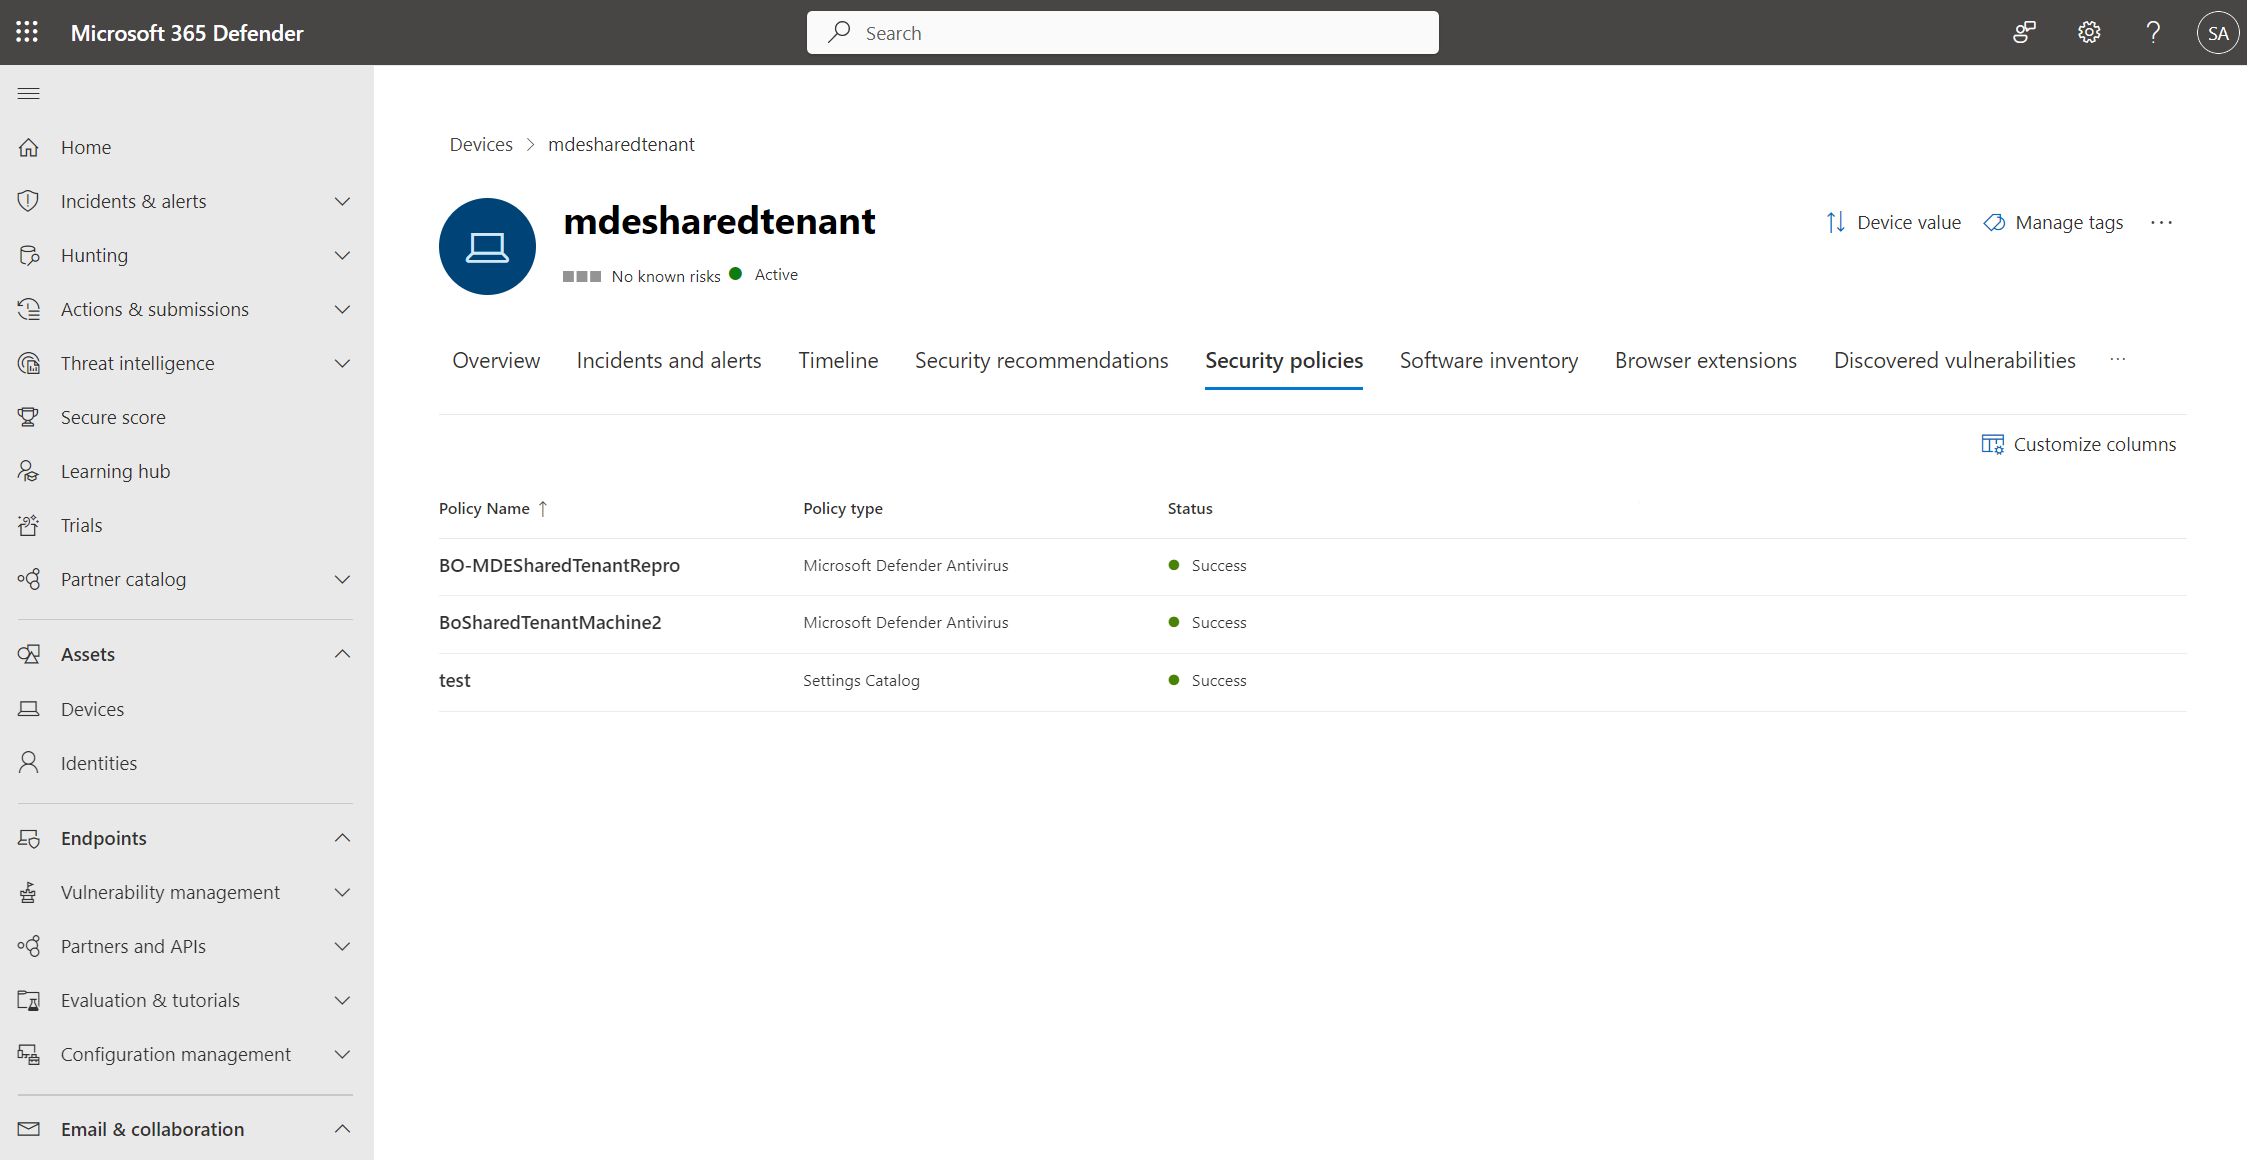Screen dimensions: 2247x1160
Task: Click the Search bar icon
Action: click(839, 33)
